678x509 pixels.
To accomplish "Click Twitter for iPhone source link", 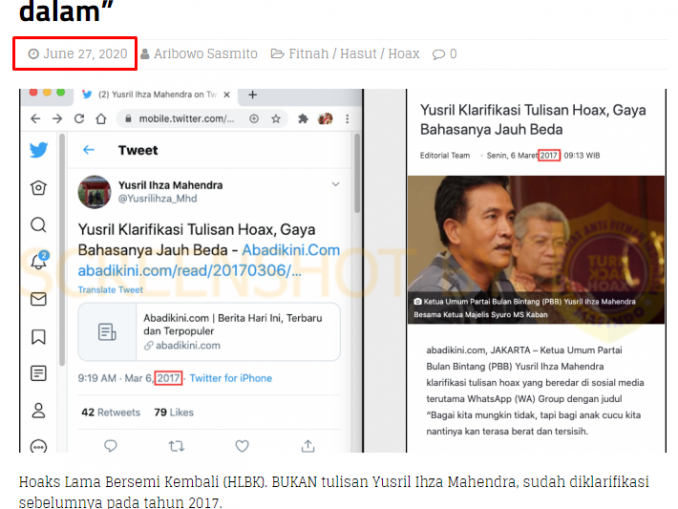I will click(x=231, y=378).
